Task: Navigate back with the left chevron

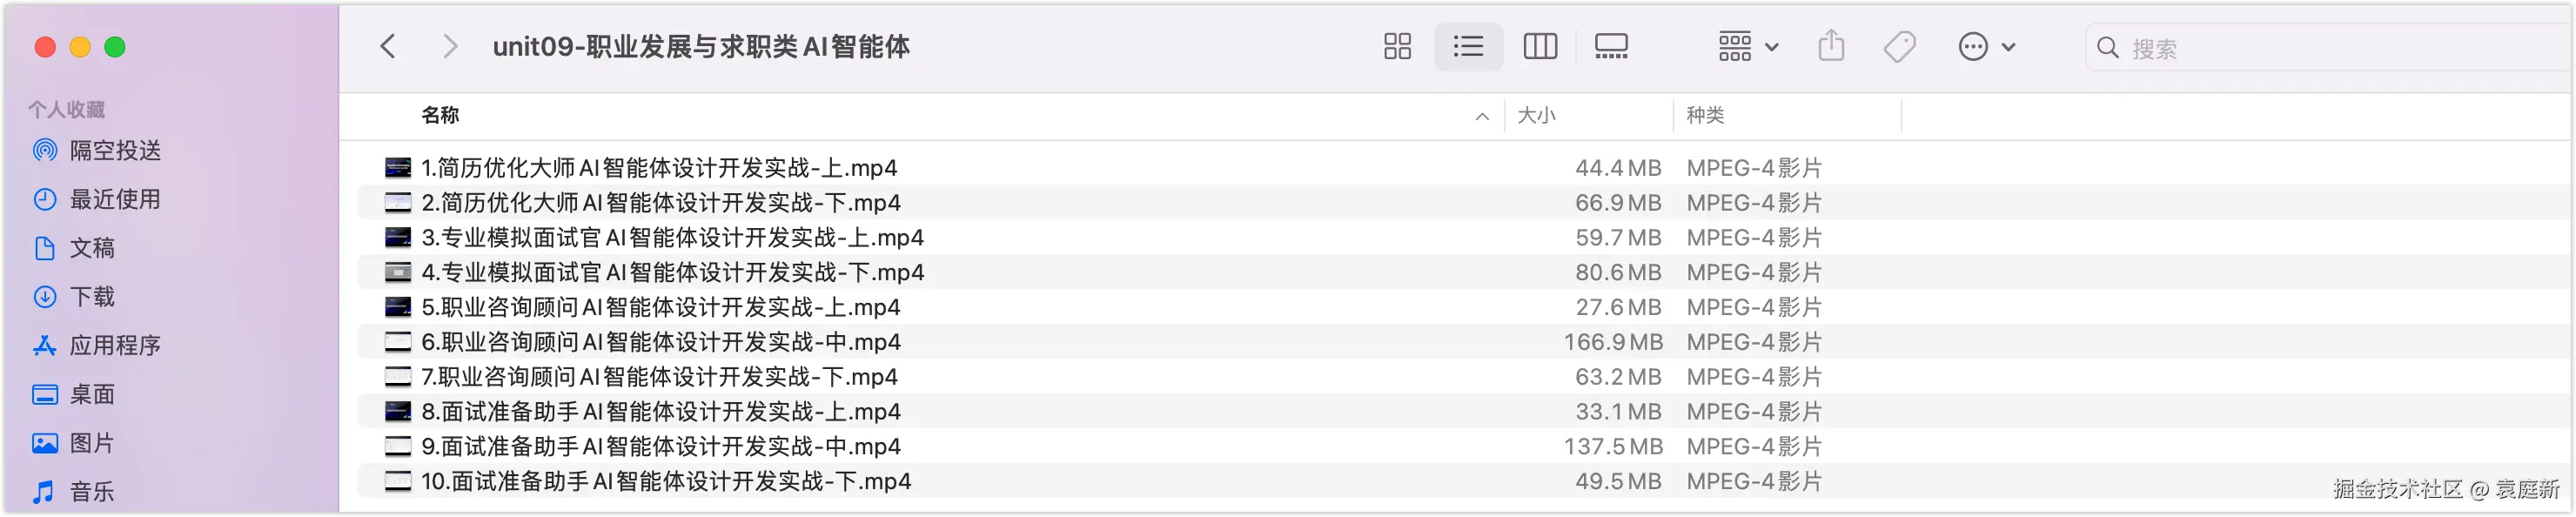Action: (388, 46)
